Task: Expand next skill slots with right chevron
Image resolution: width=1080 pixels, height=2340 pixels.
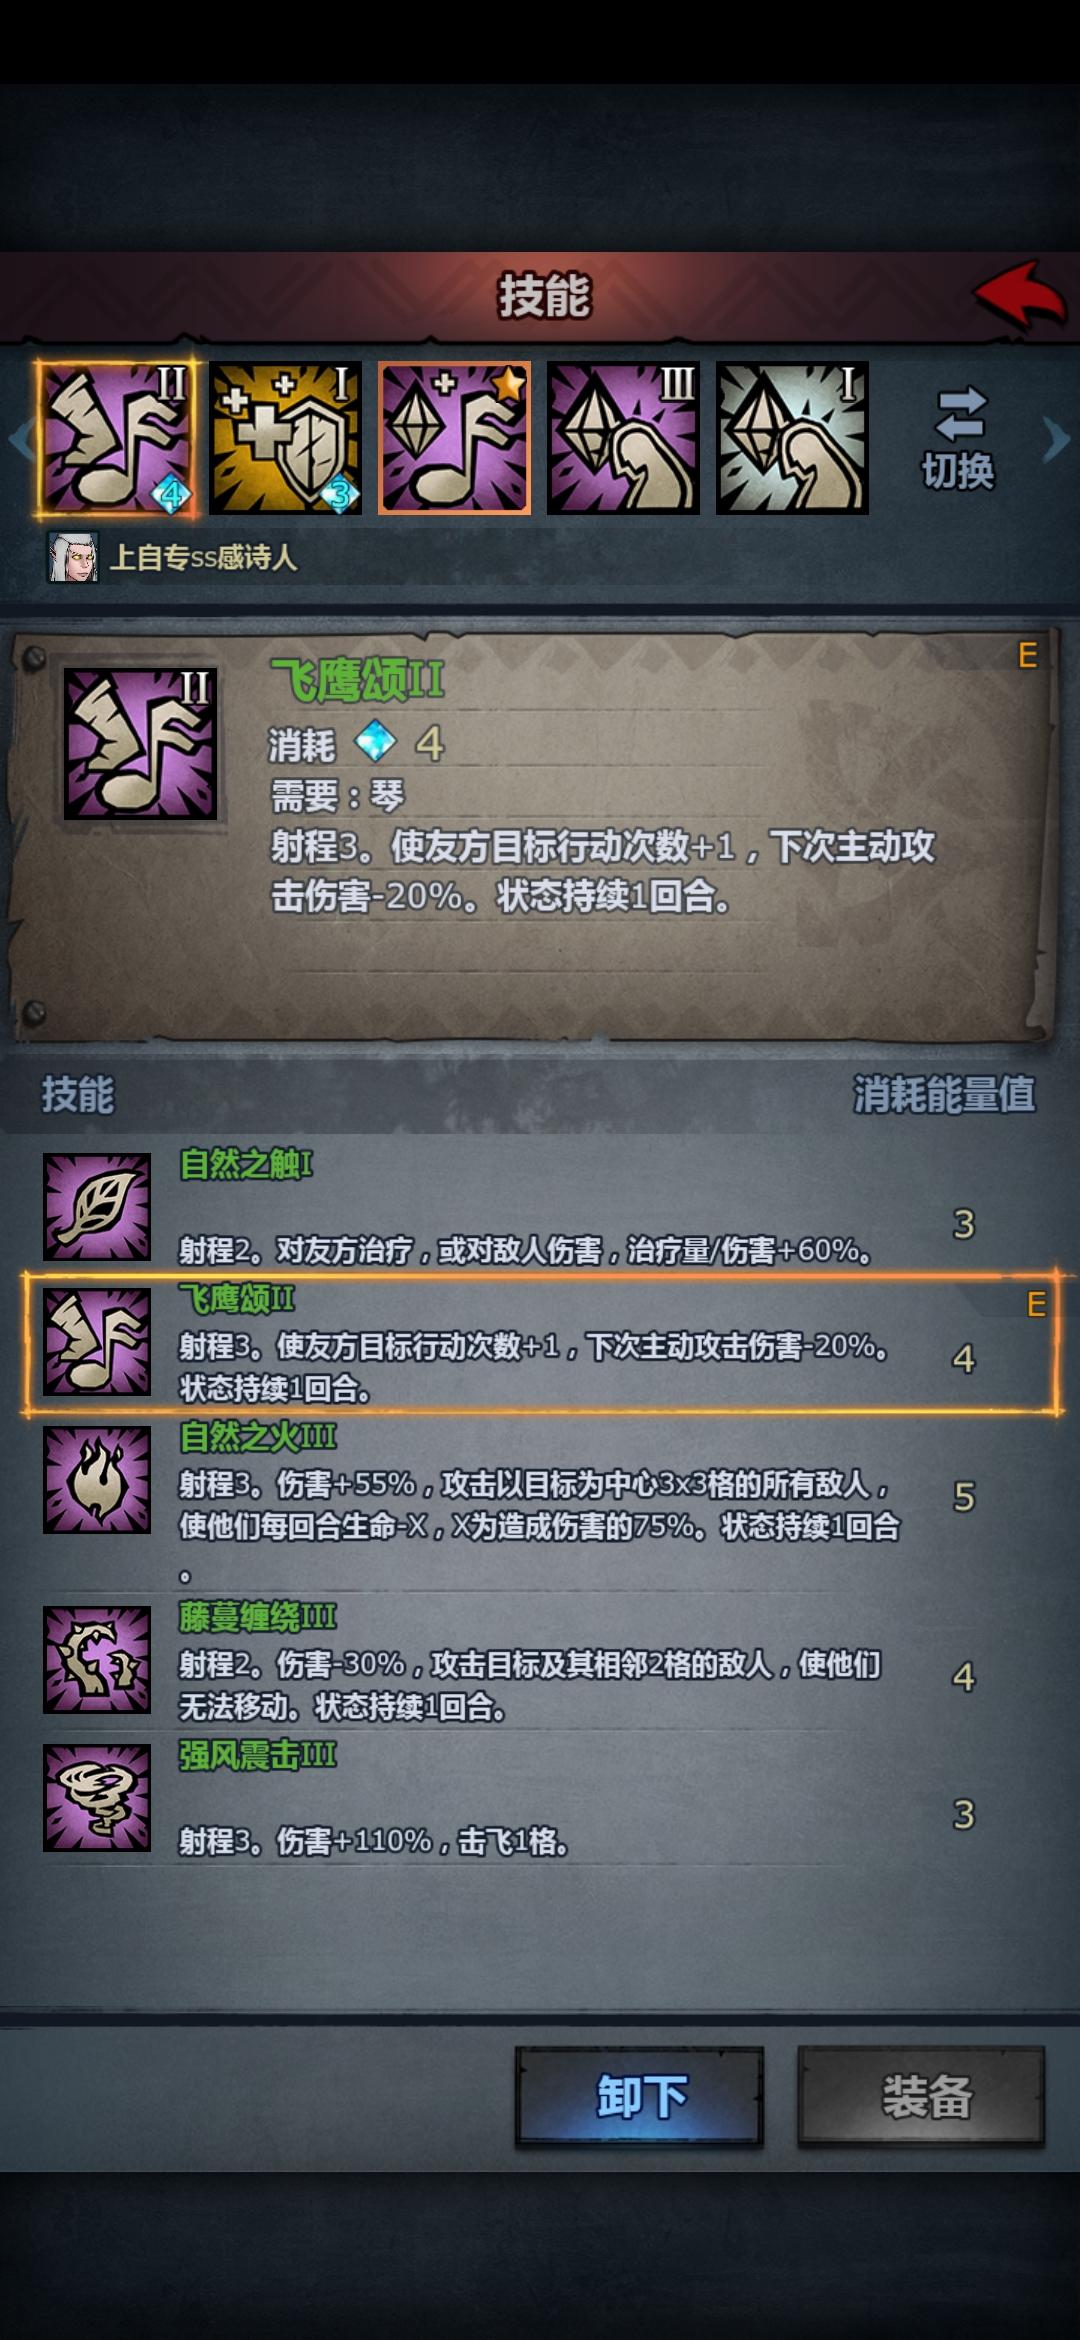Action: click(x=1056, y=439)
